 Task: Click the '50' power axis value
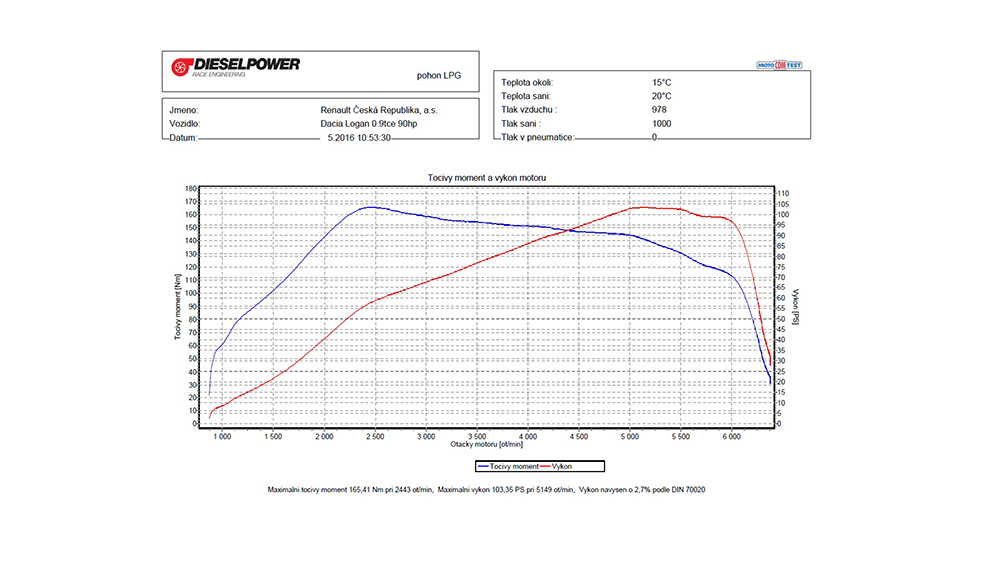(781, 319)
